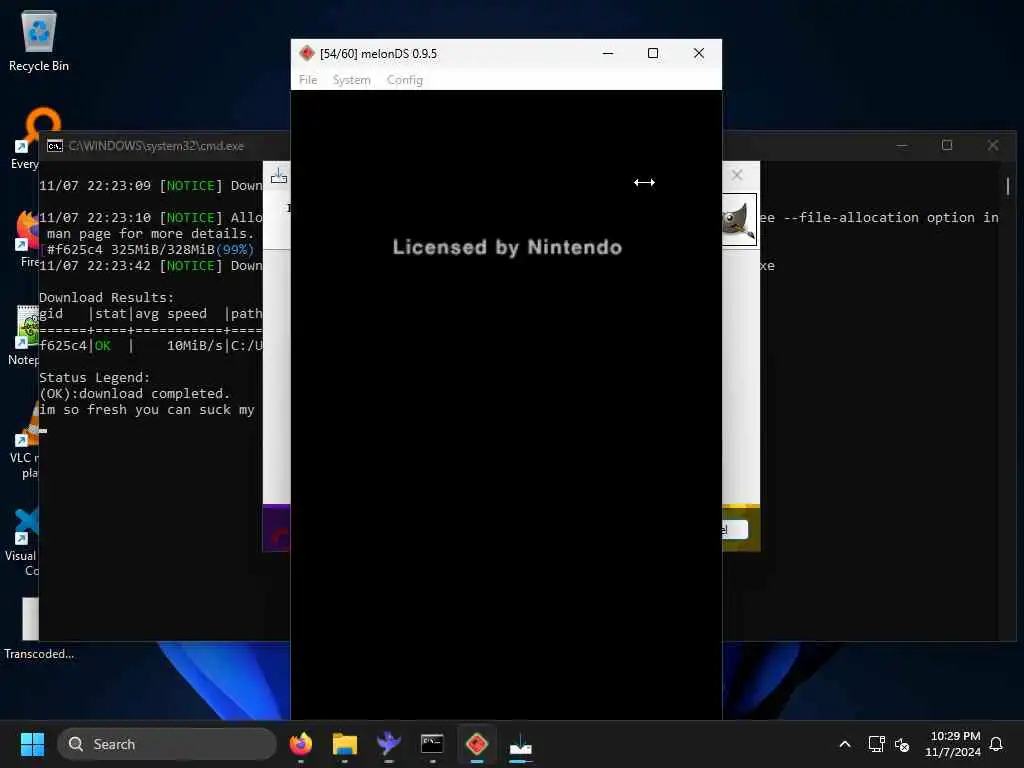
Task: Open the clock and date panel
Action: (953, 744)
